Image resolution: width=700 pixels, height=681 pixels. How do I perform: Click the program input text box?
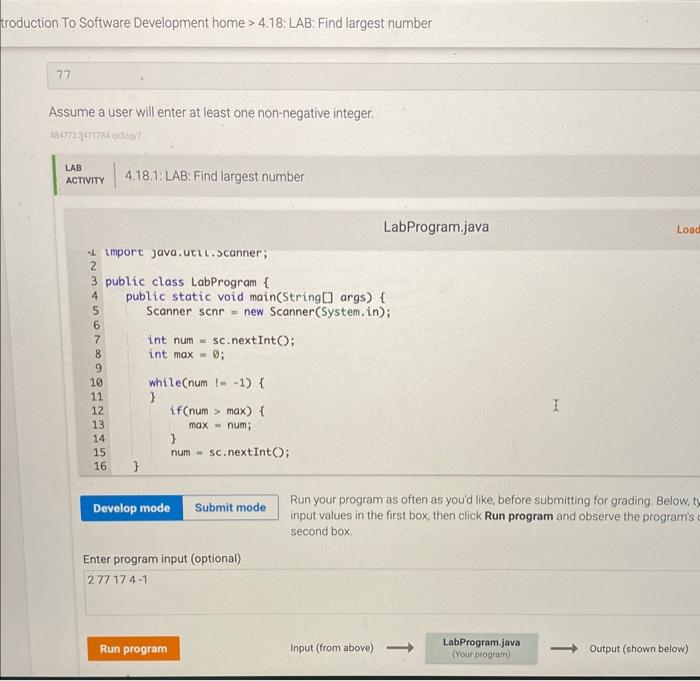pos(393,592)
